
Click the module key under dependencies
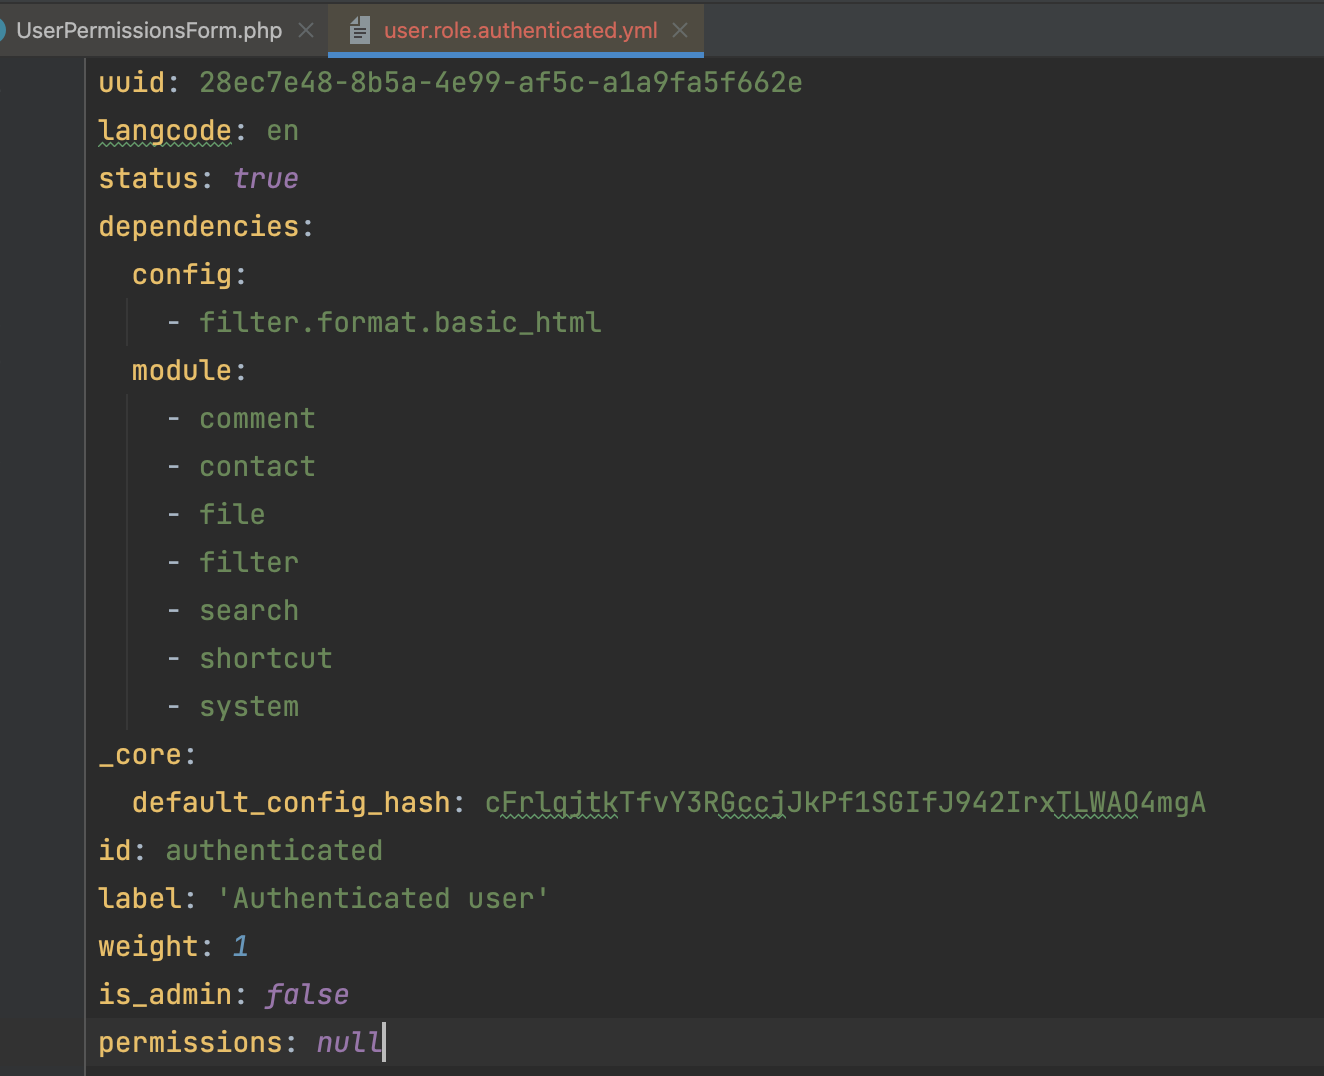[x=181, y=370]
